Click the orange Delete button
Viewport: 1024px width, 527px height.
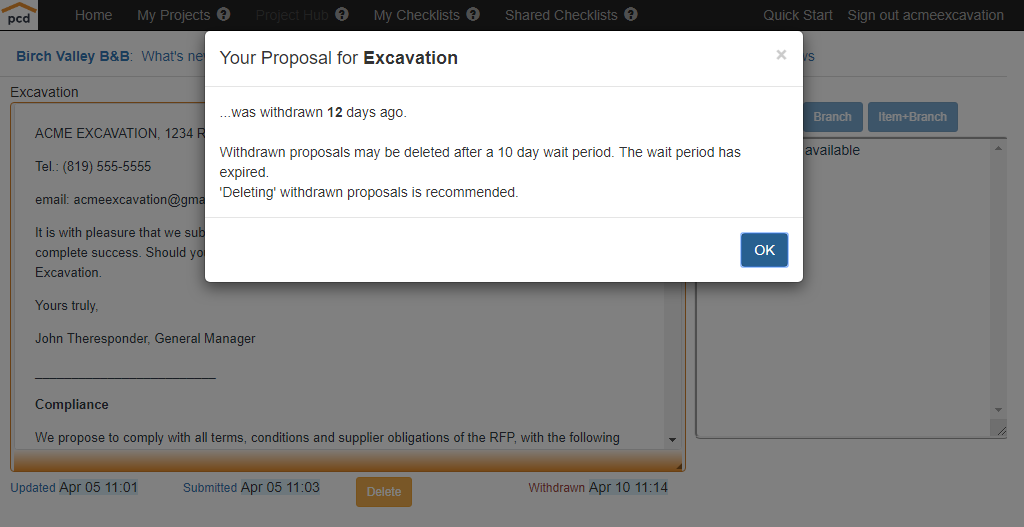(384, 492)
